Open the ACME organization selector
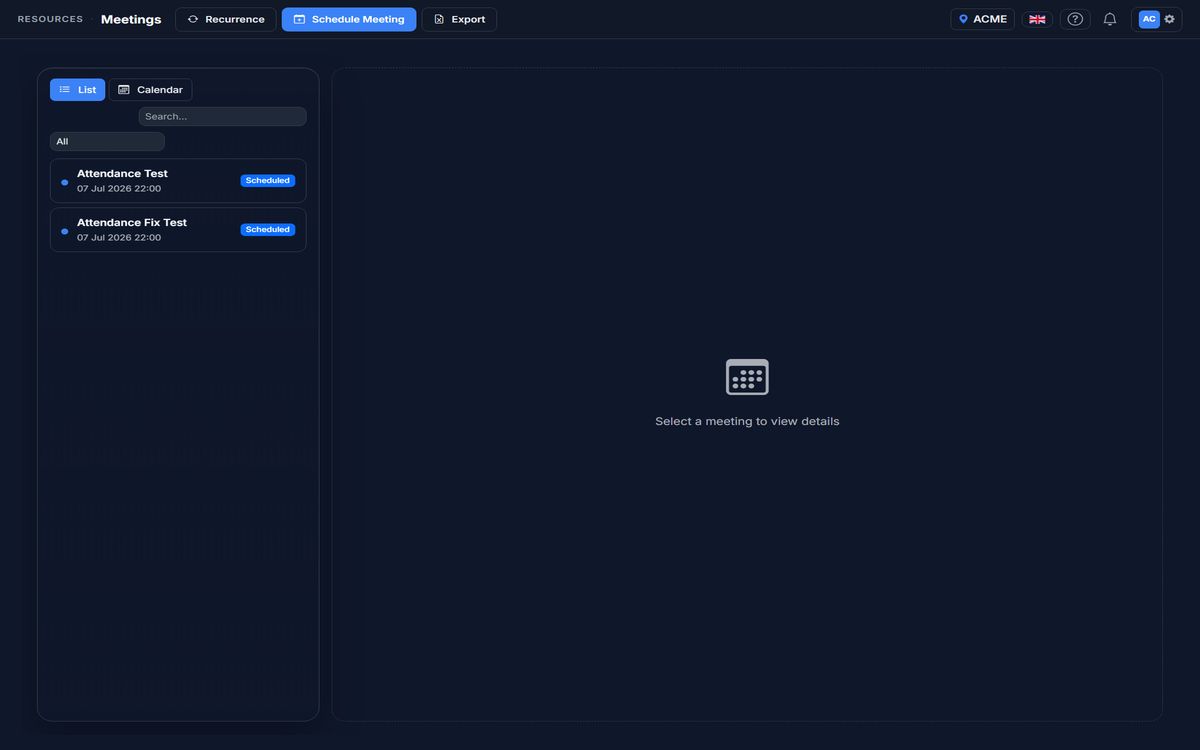The image size is (1200, 750). [x=982, y=19]
